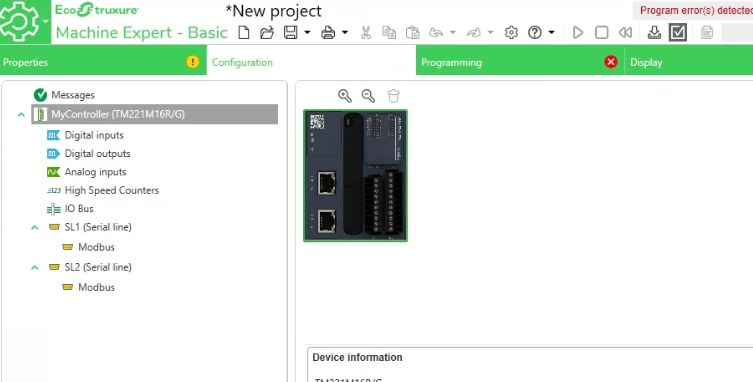Click the red error icon on Programming
This screenshot has width=753, height=382.
pos(611,62)
